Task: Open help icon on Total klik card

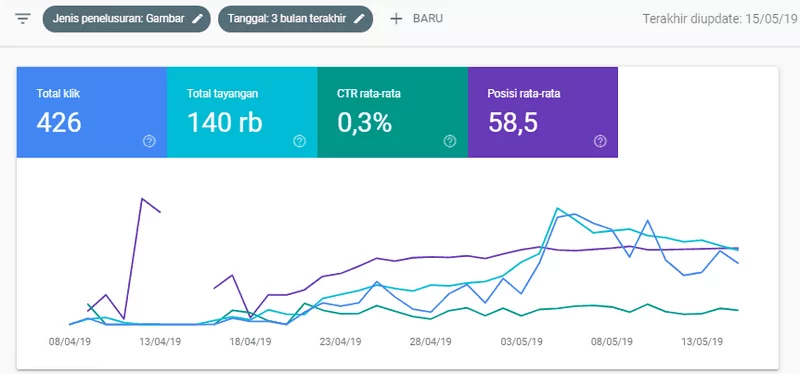Action: pyautogui.click(x=149, y=141)
